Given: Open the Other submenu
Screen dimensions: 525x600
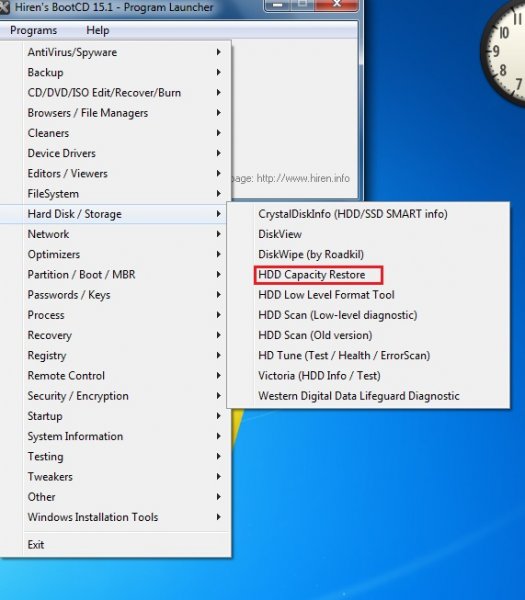Looking at the screenshot, I should coord(115,497).
